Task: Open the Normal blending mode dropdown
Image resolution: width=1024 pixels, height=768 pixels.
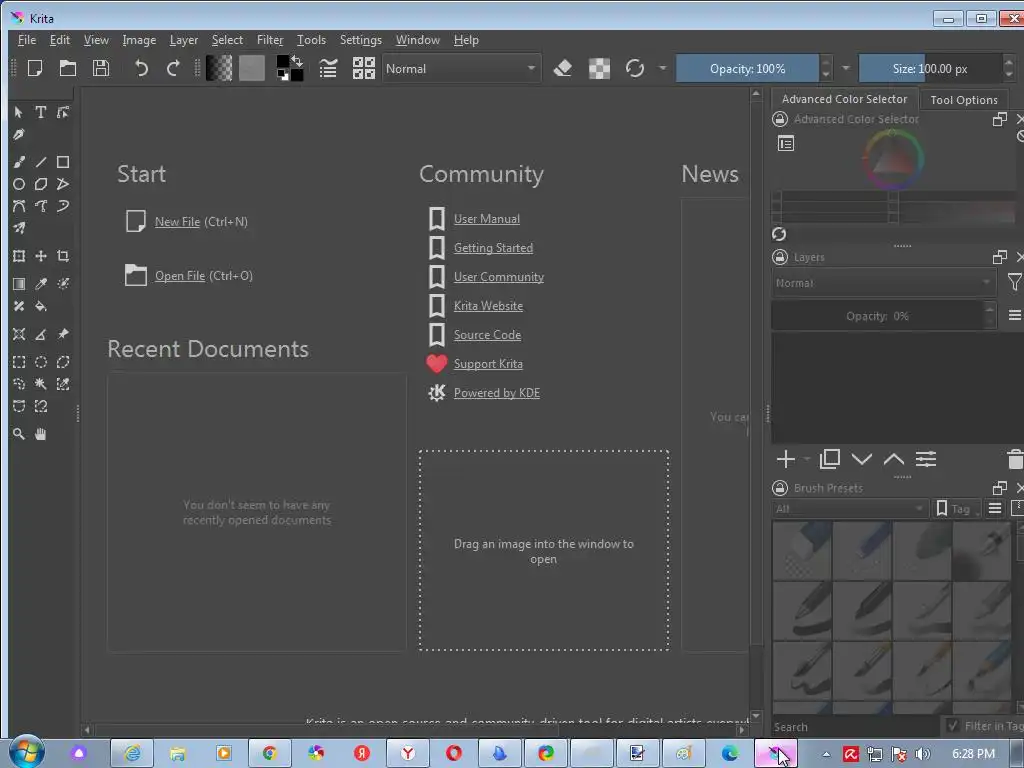Action: pos(461,68)
